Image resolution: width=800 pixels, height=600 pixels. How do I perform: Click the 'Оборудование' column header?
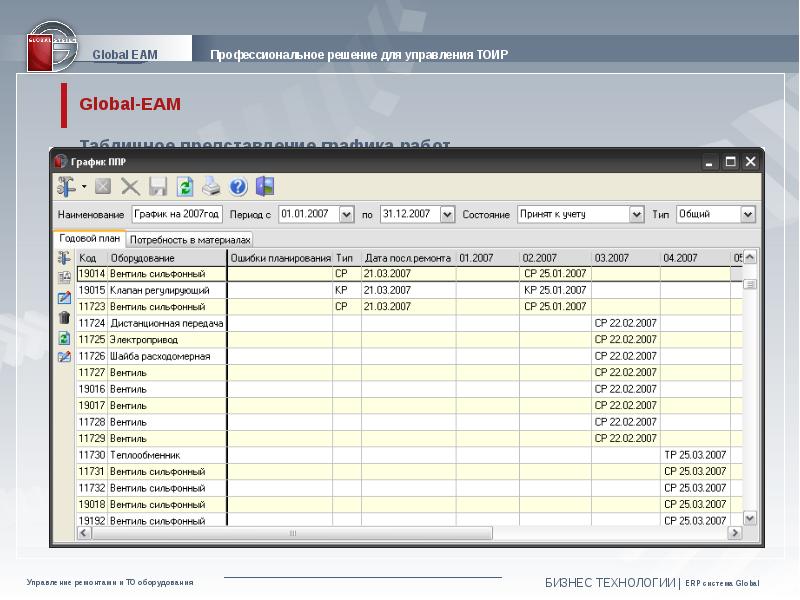pyautogui.click(x=166, y=258)
